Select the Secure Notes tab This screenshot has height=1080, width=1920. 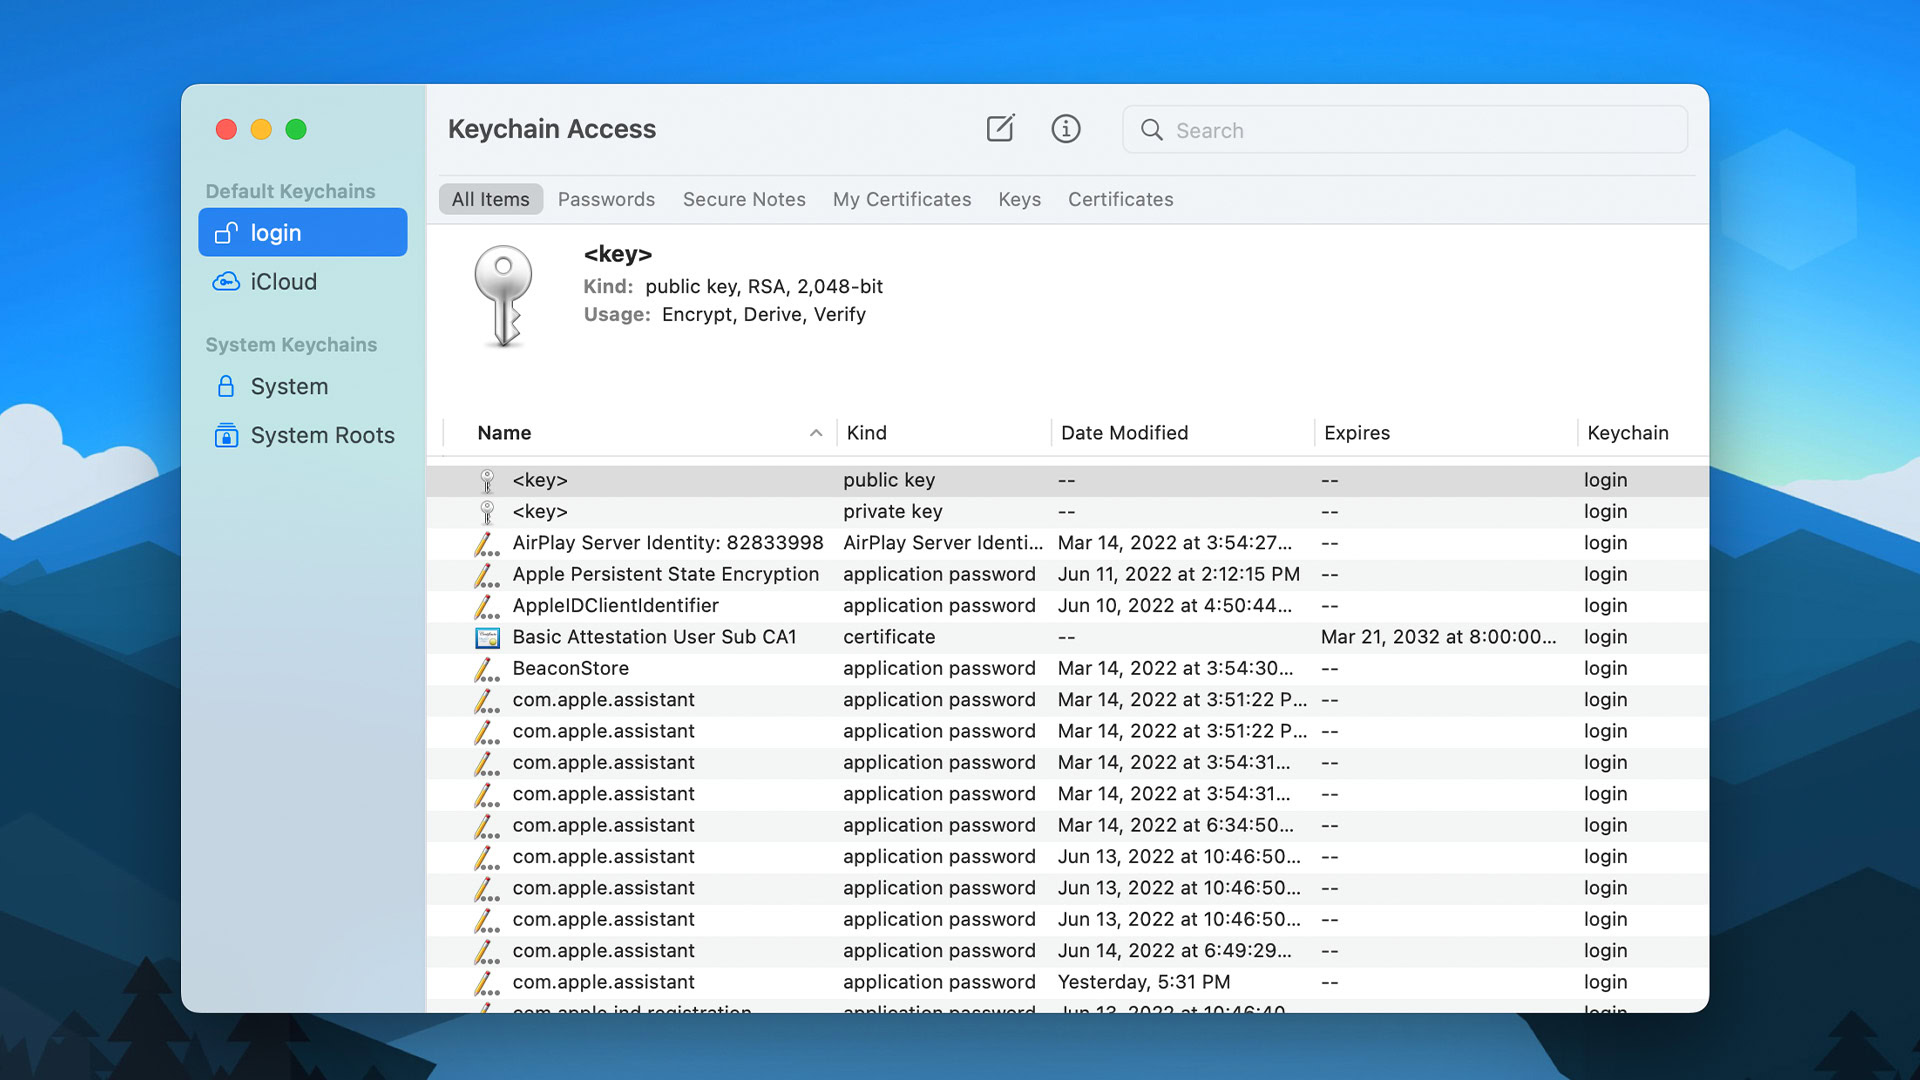pyautogui.click(x=744, y=199)
